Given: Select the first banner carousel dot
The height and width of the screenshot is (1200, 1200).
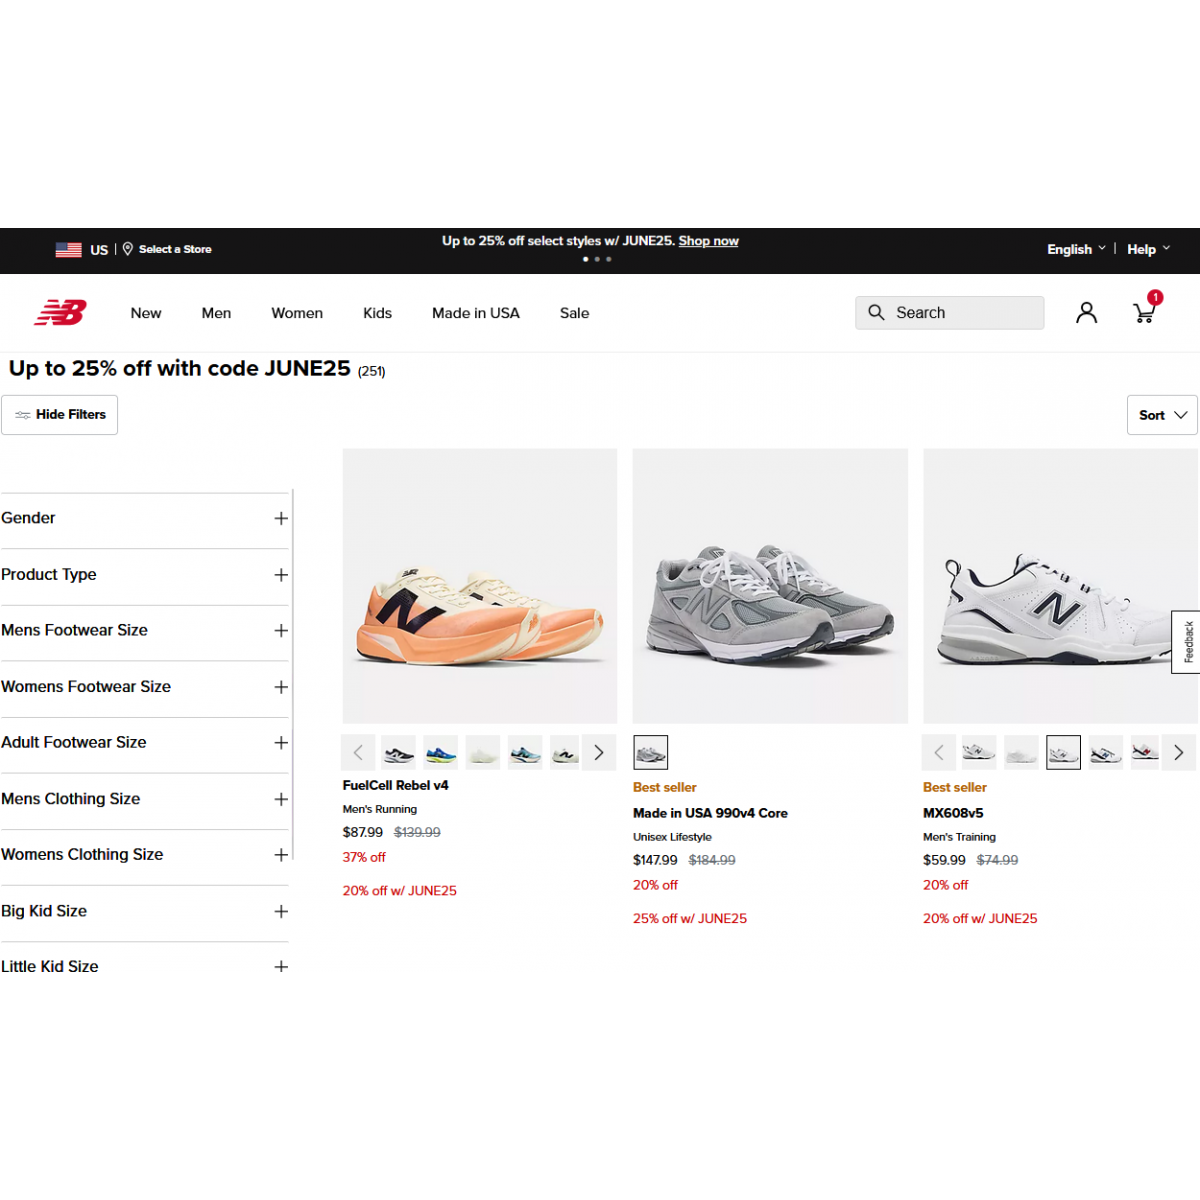Looking at the screenshot, I should click(585, 259).
